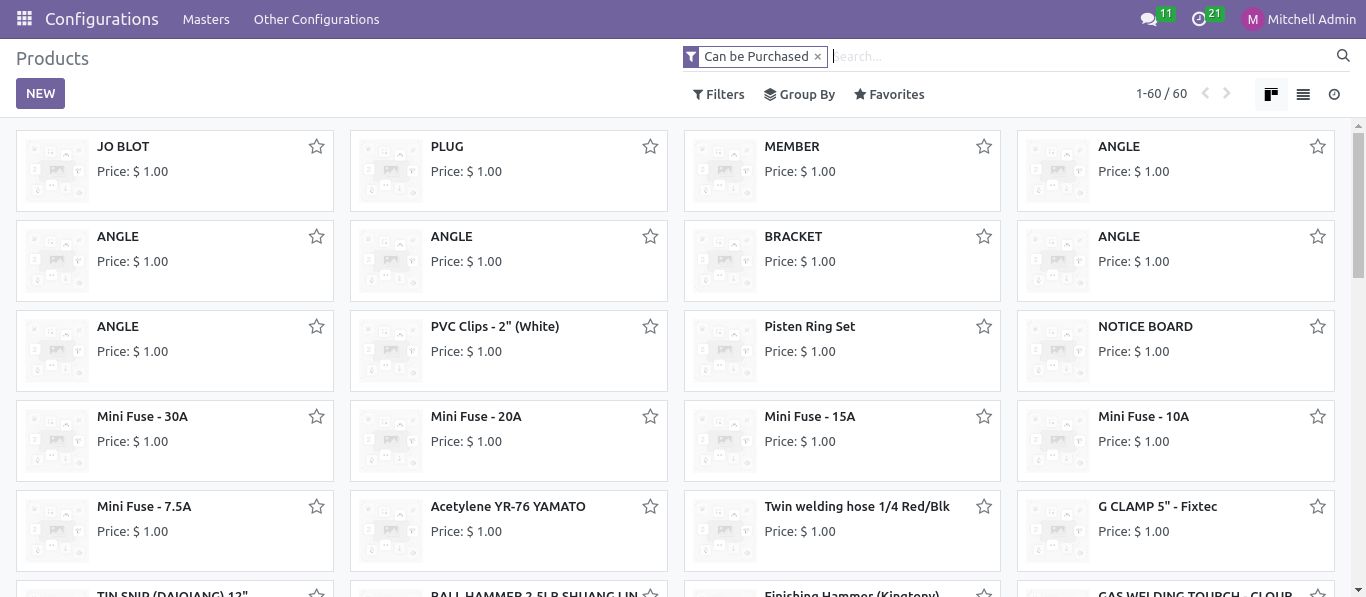Open "Twin welding hose 1/4 Red/Blk" product name
The height and width of the screenshot is (597, 1366).
(857, 507)
